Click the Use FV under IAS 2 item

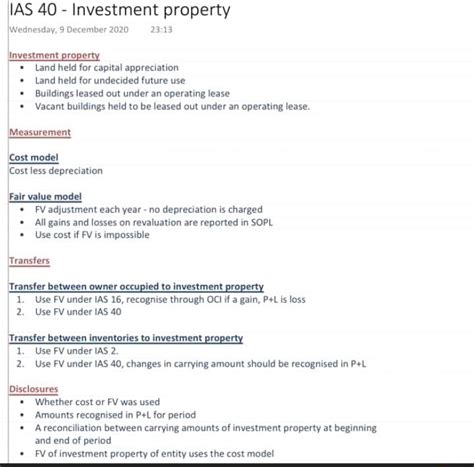tap(77, 351)
